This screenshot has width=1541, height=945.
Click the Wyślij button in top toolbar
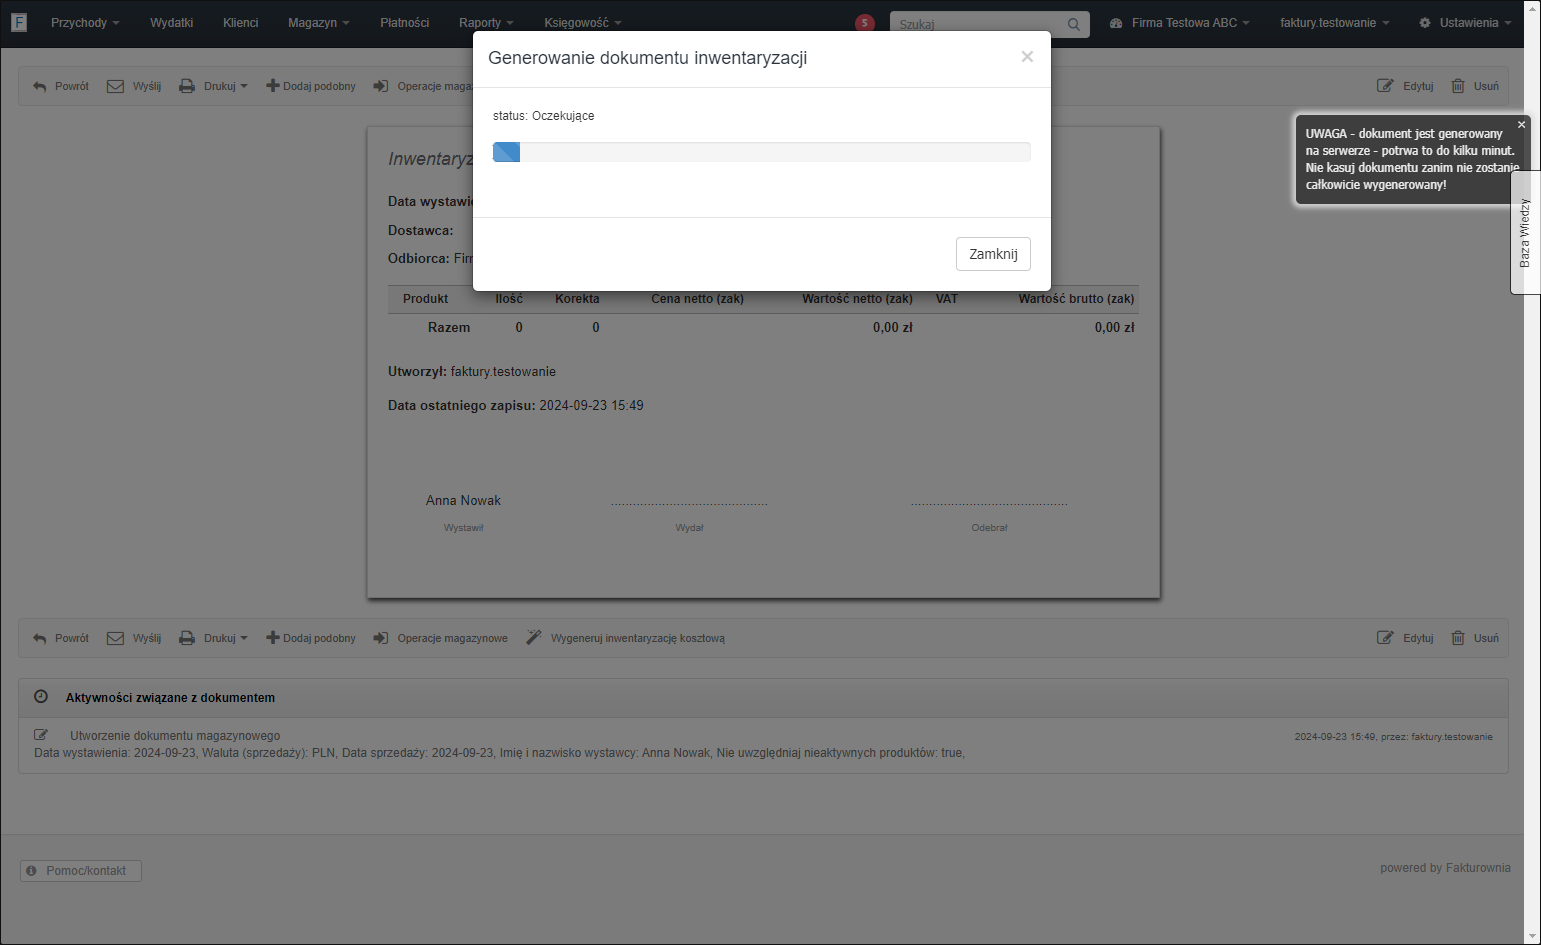click(x=134, y=86)
